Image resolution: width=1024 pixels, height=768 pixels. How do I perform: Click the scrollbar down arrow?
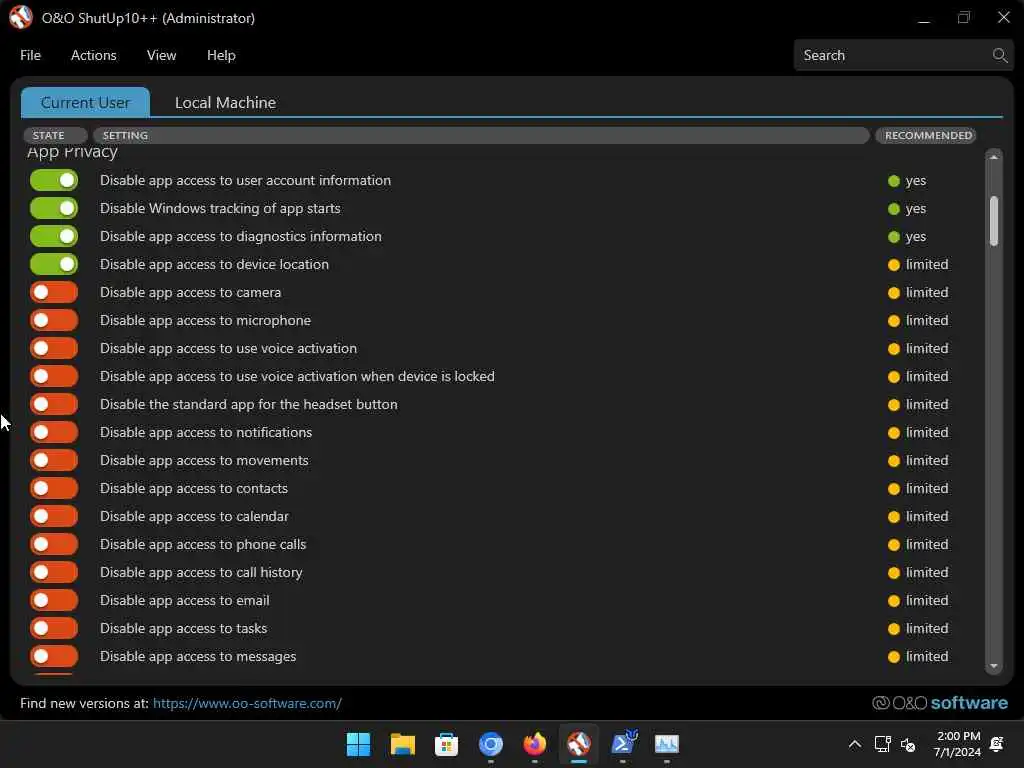click(994, 666)
